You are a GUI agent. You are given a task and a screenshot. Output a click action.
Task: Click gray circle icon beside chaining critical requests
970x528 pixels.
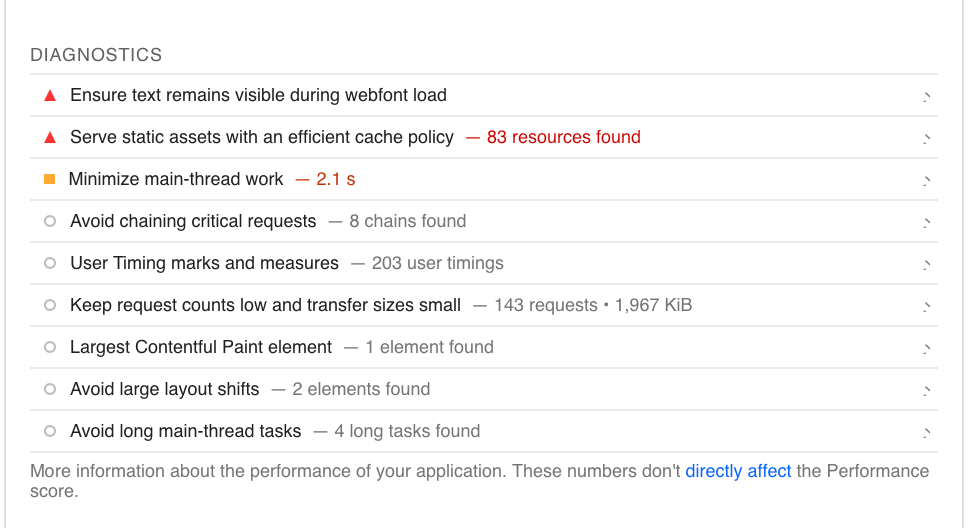[x=50, y=221]
